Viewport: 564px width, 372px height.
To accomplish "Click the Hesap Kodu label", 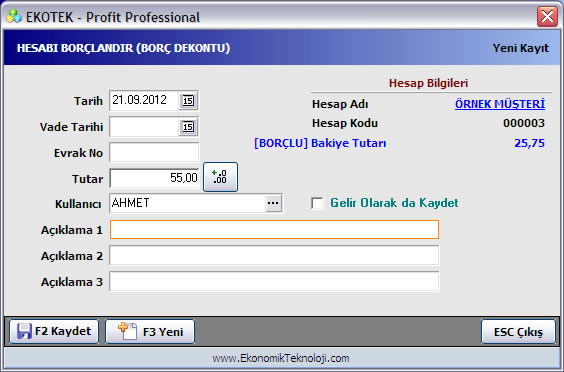I will tap(345, 123).
